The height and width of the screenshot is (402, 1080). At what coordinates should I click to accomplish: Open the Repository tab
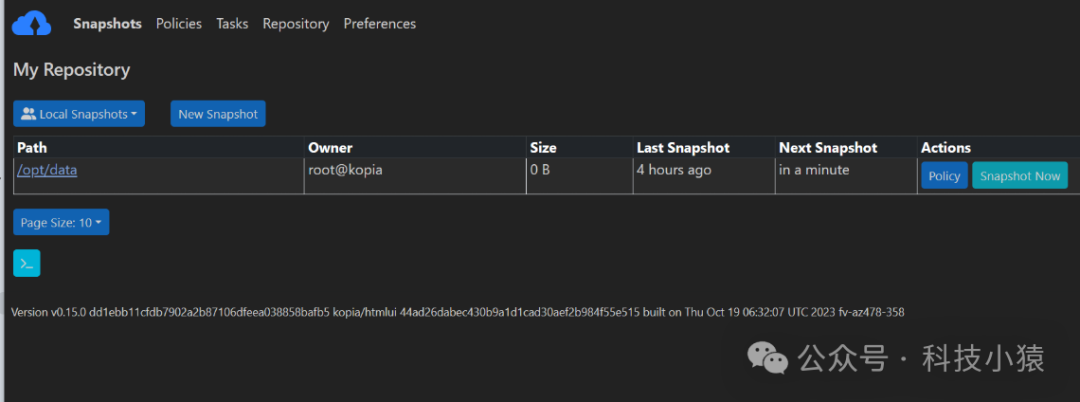[x=296, y=23]
